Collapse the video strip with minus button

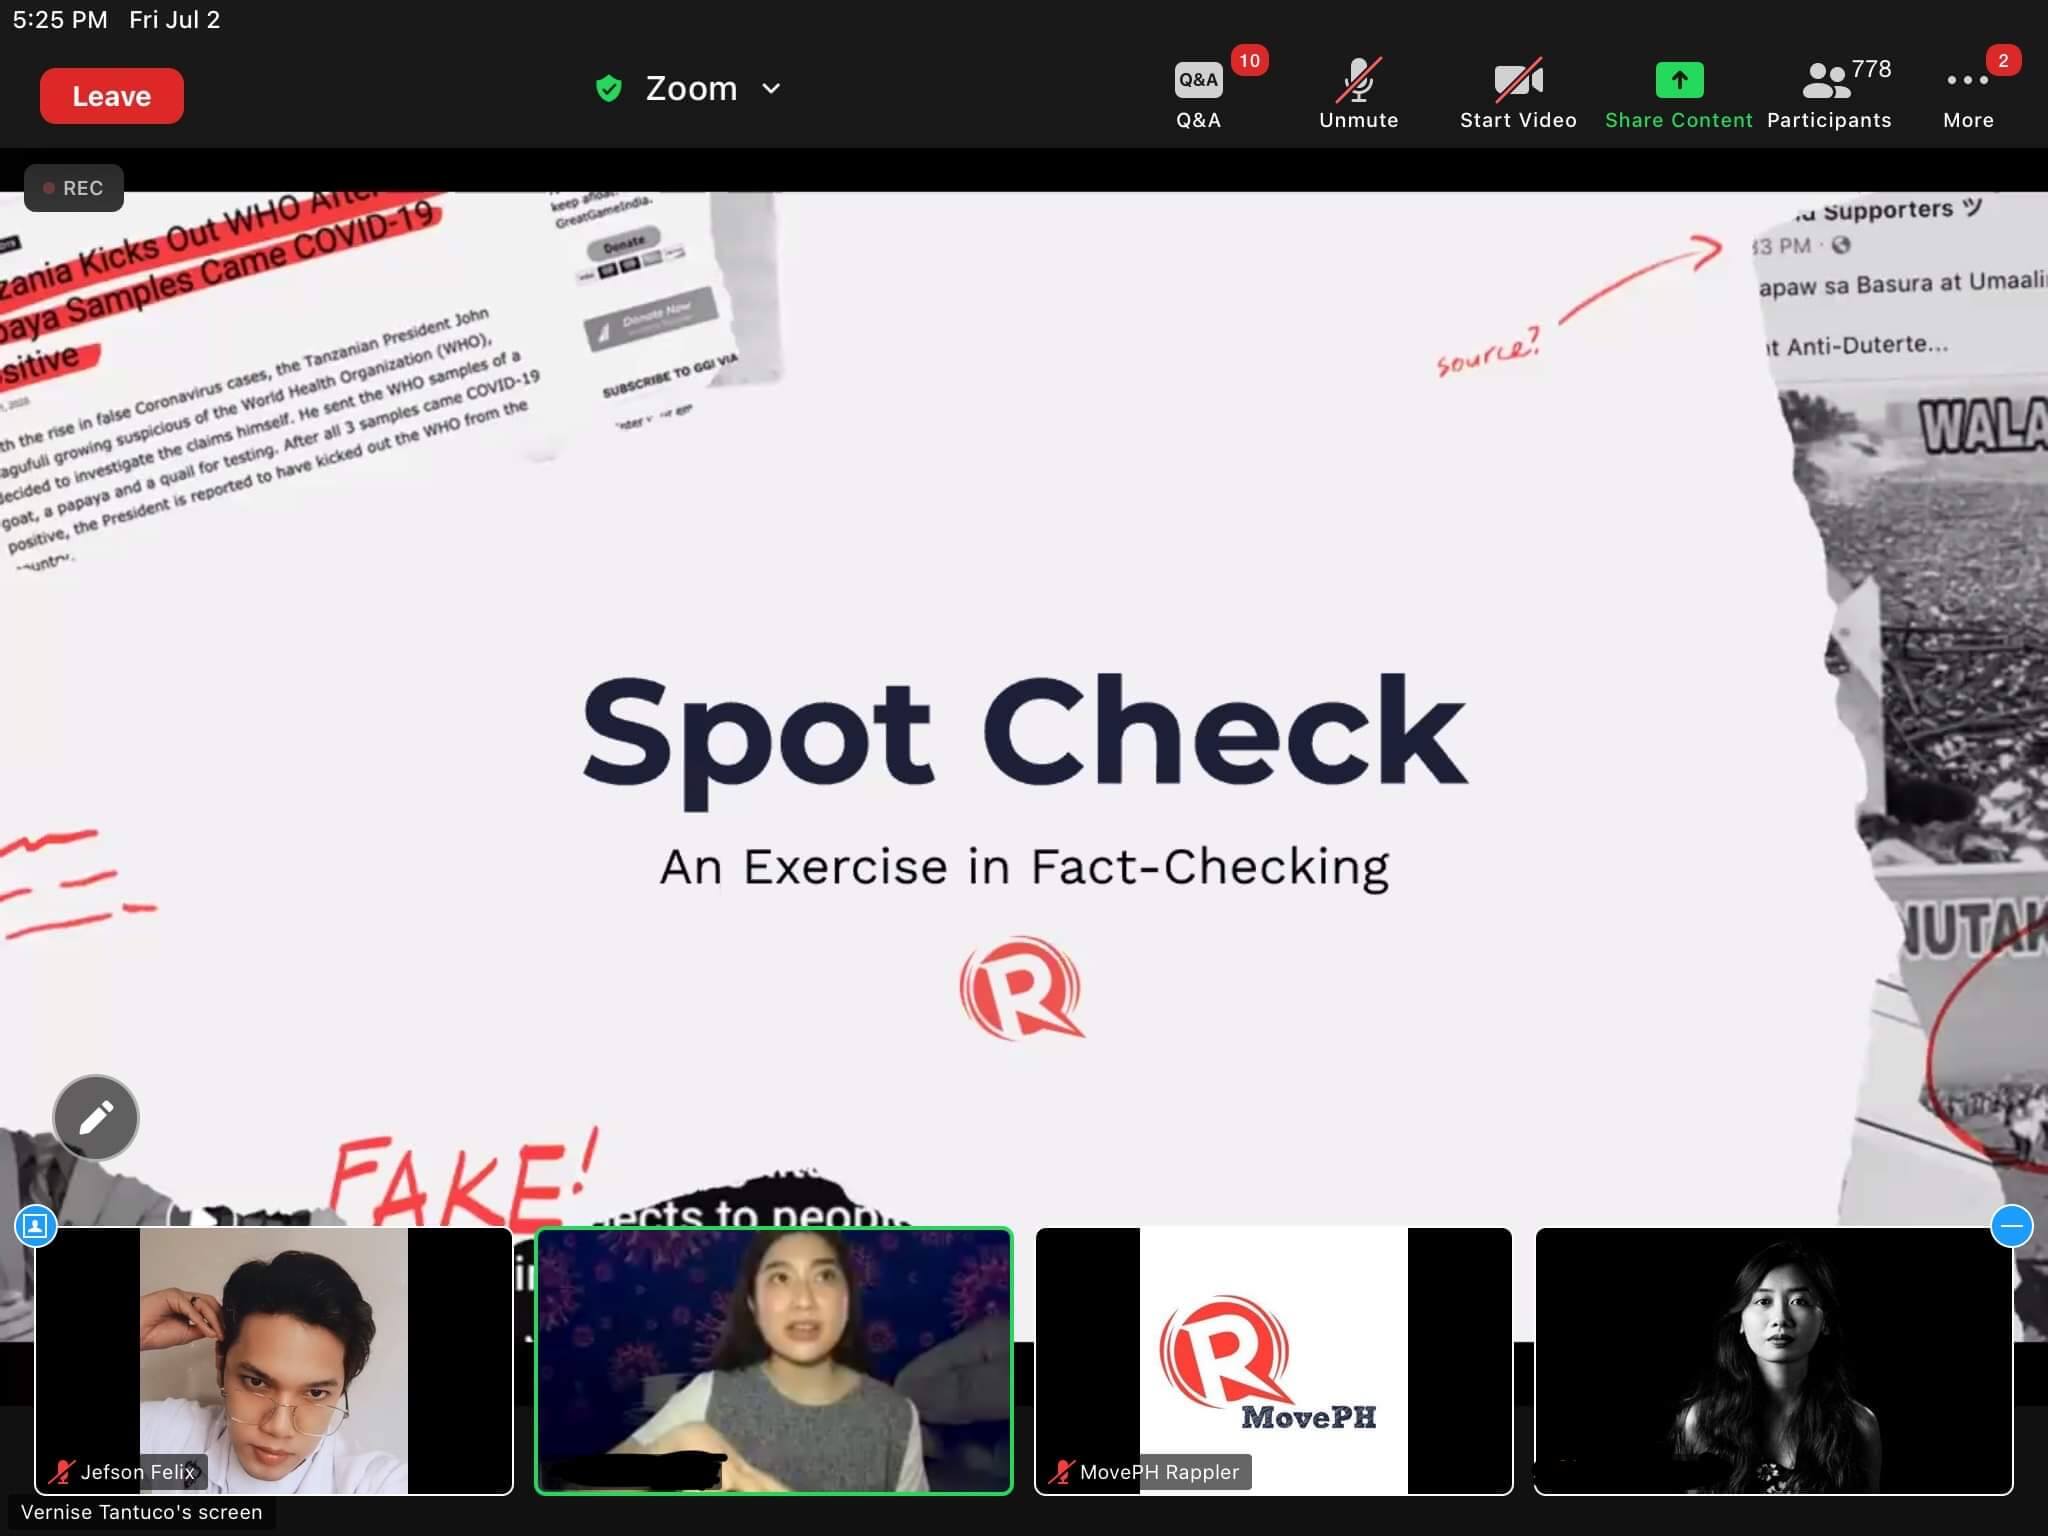point(2011,1225)
